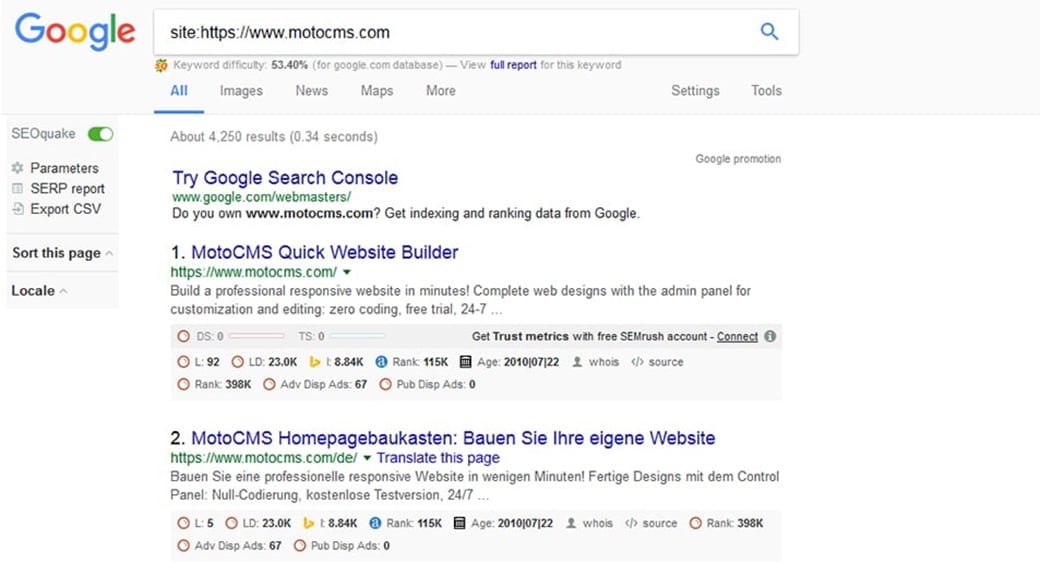Open dropdown arrow beside motocms.com URL

tap(347, 272)
